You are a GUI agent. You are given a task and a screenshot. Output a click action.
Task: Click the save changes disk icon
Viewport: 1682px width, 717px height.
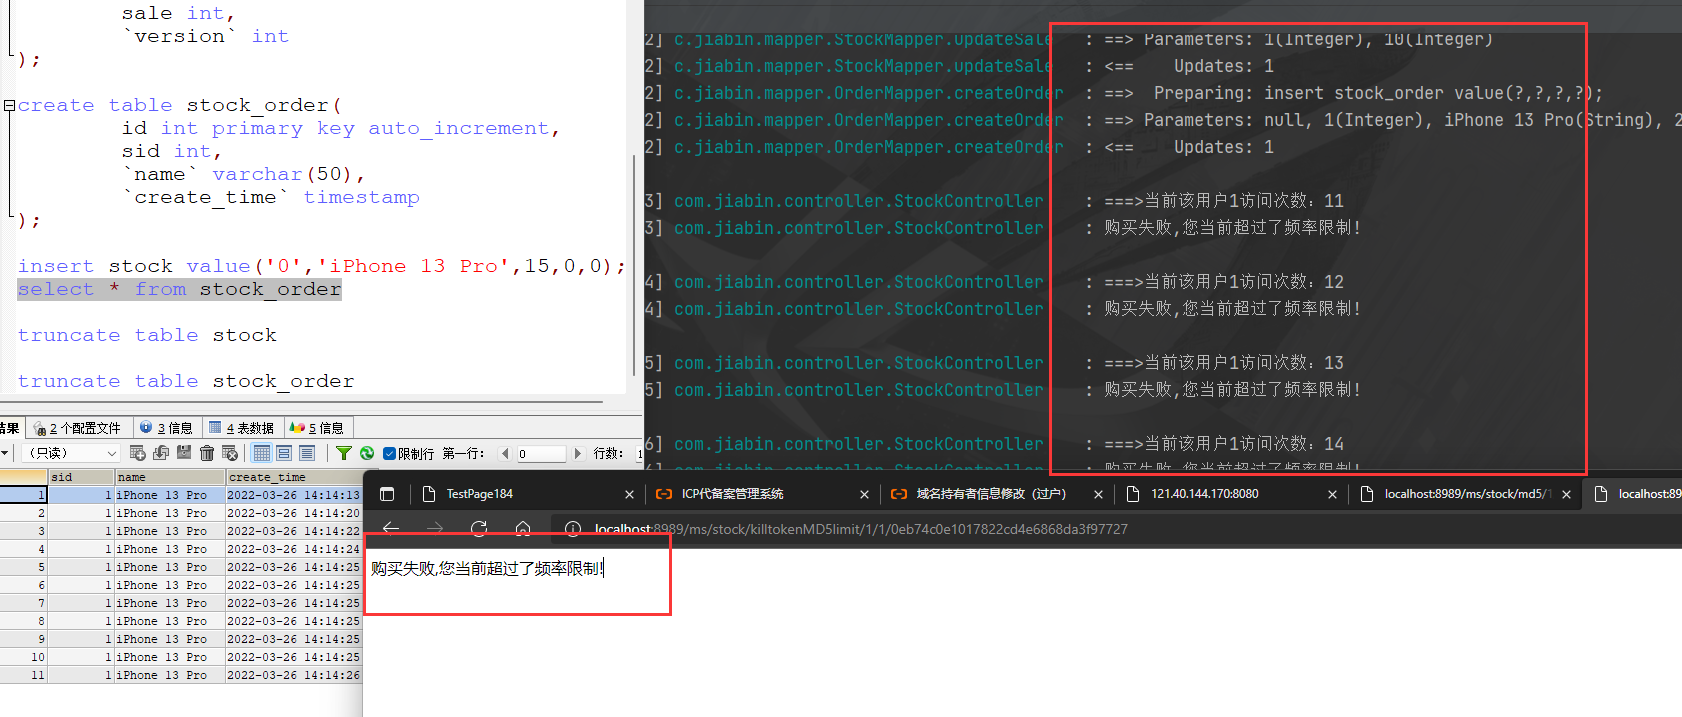[184, 452]
